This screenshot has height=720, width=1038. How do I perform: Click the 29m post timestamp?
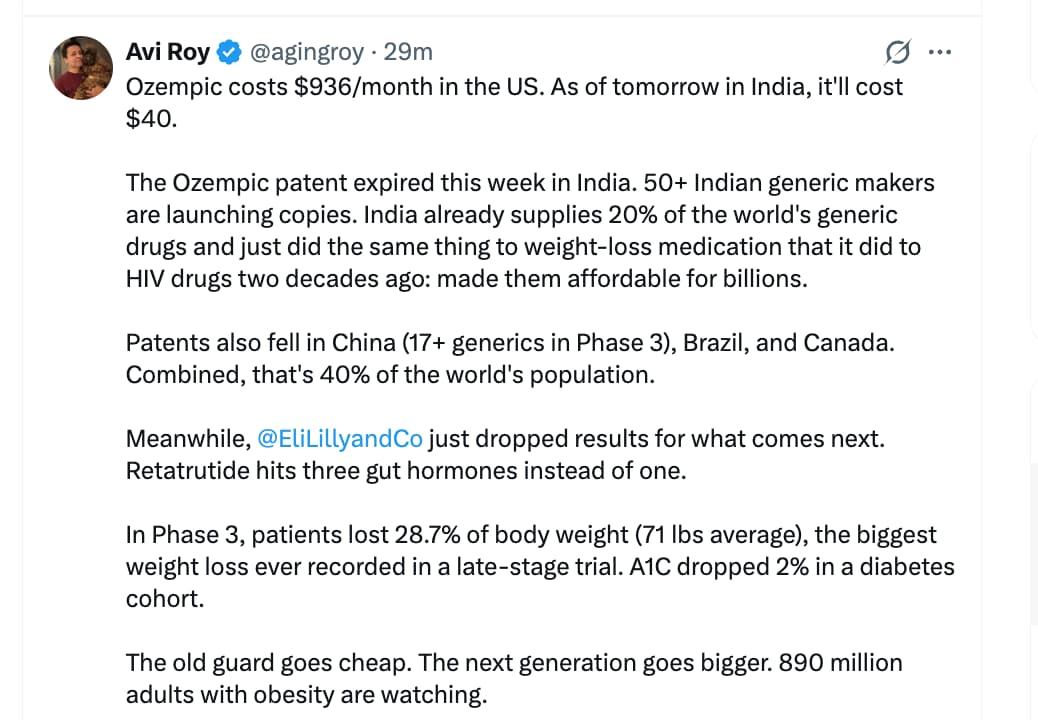click(409, 51)
